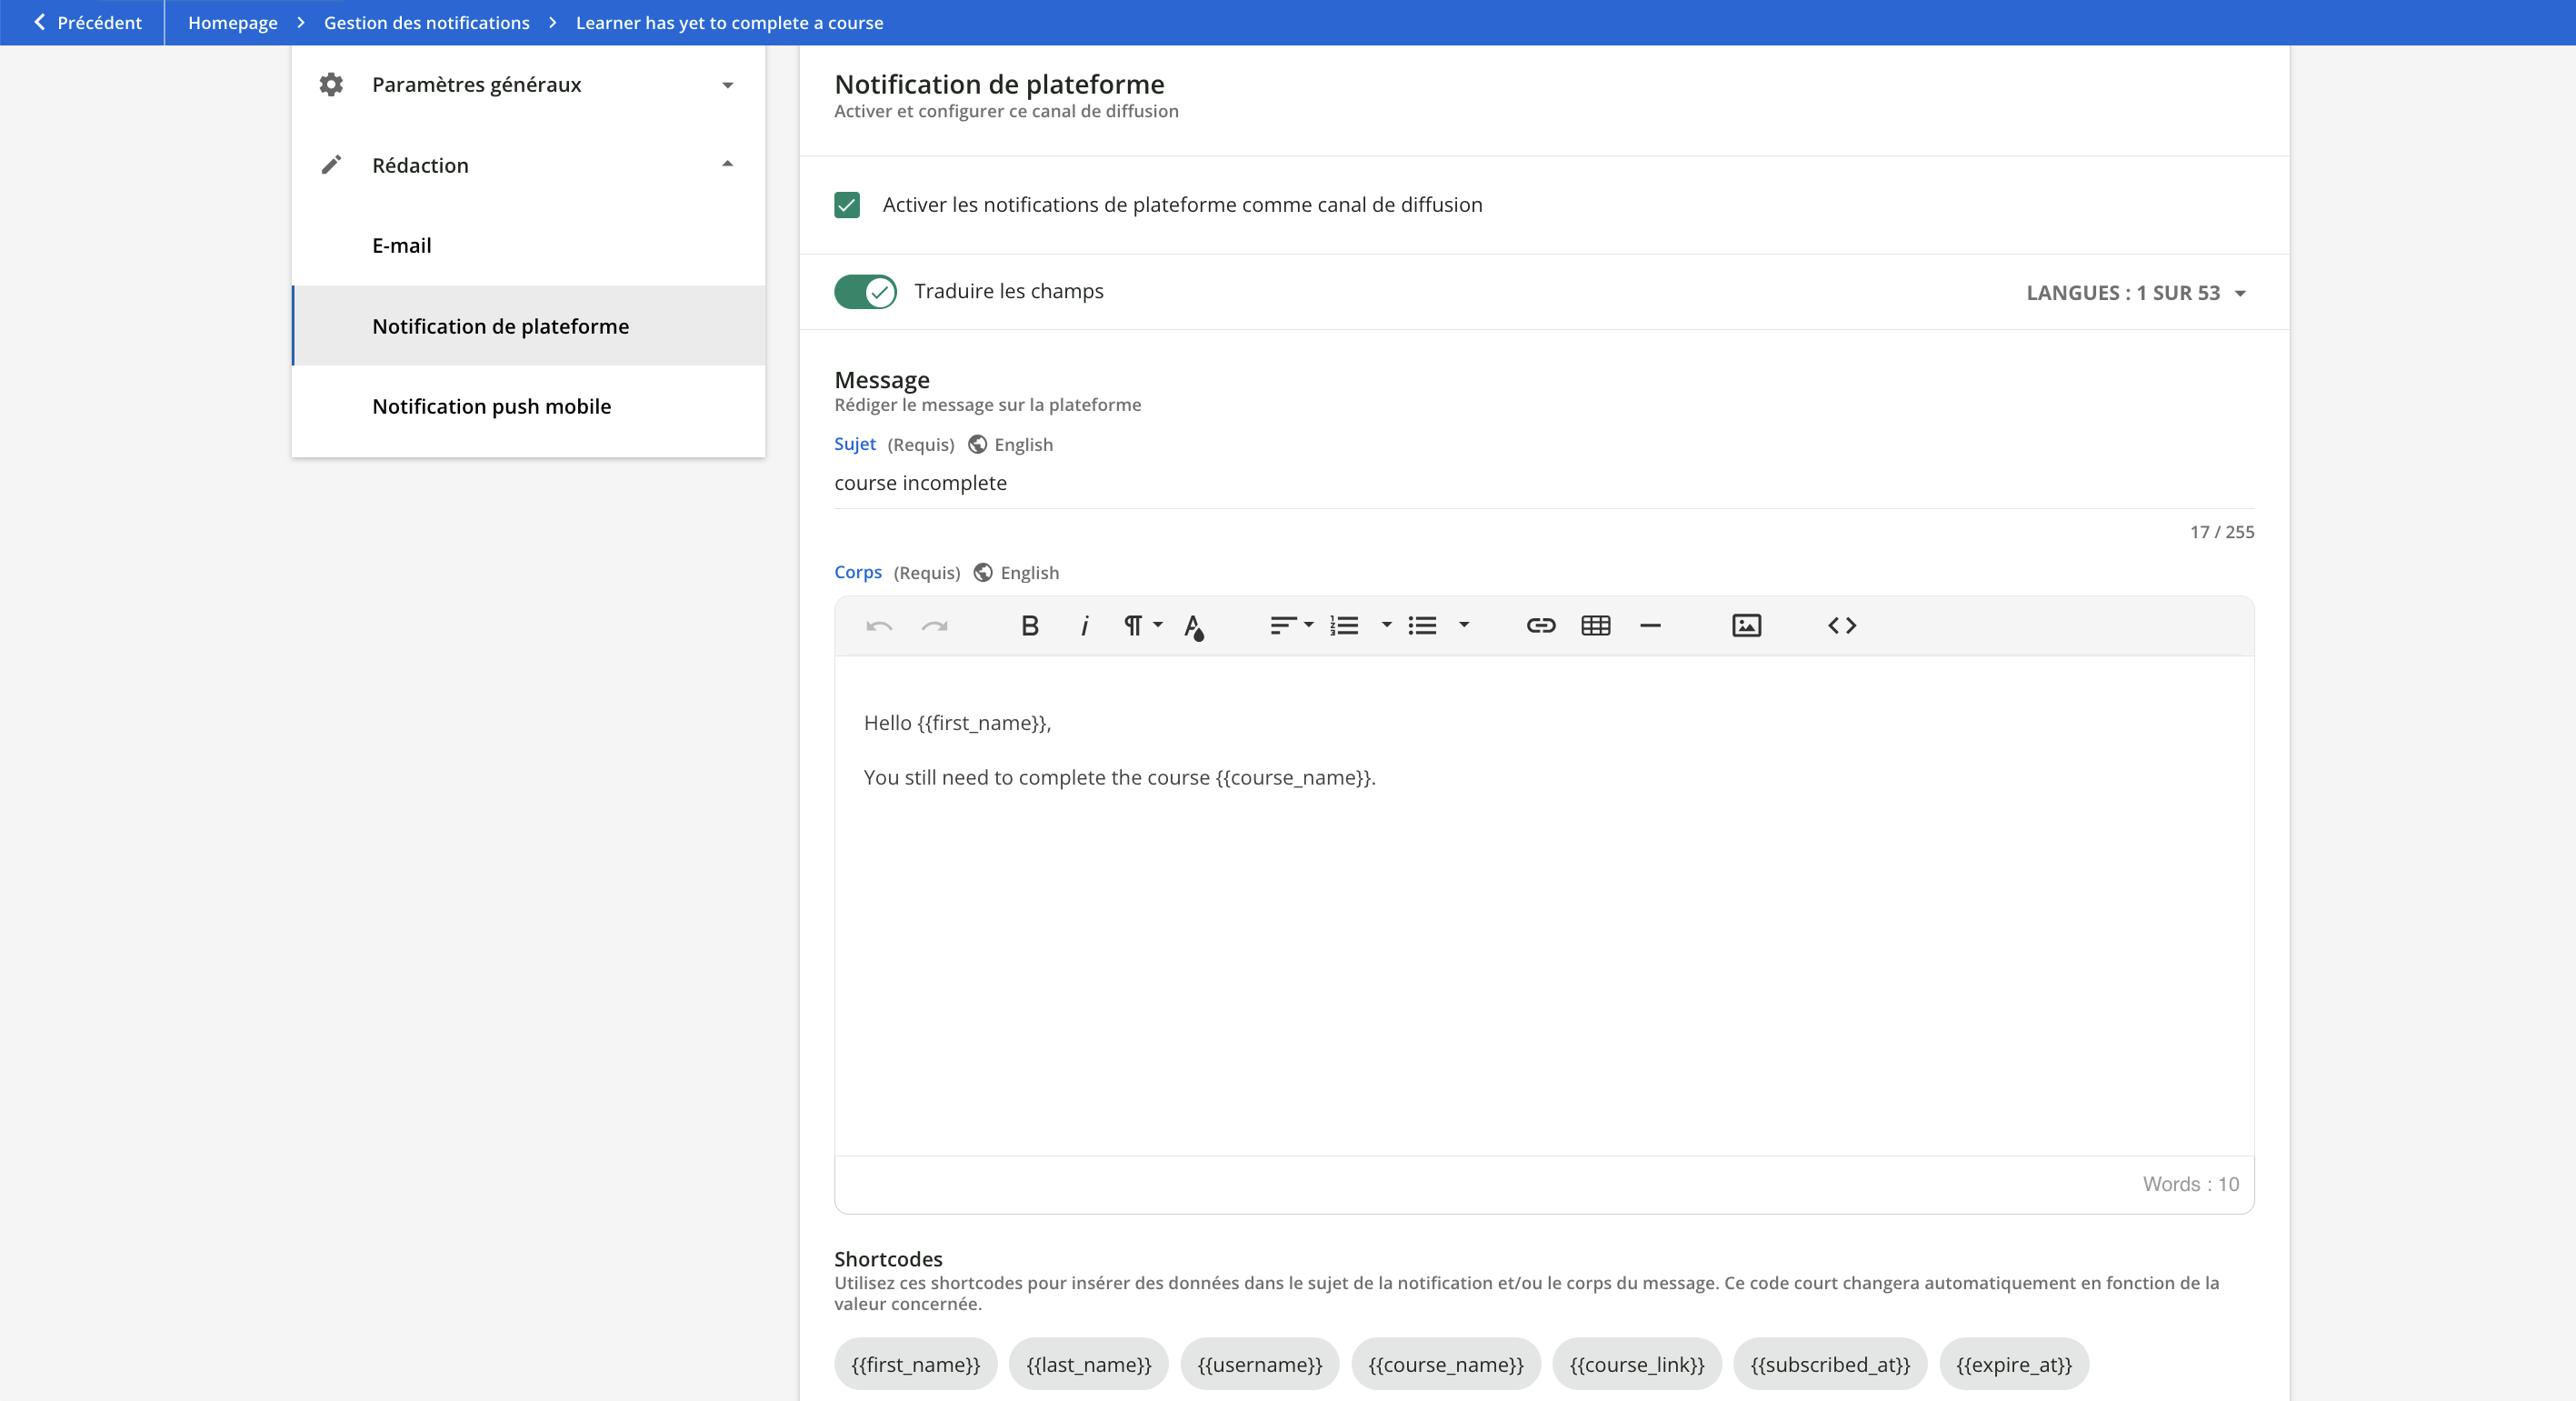The width and height of the screenshot is (2576, 1401).
Task: Insert a horizontal line
Action: point(1650,626)
